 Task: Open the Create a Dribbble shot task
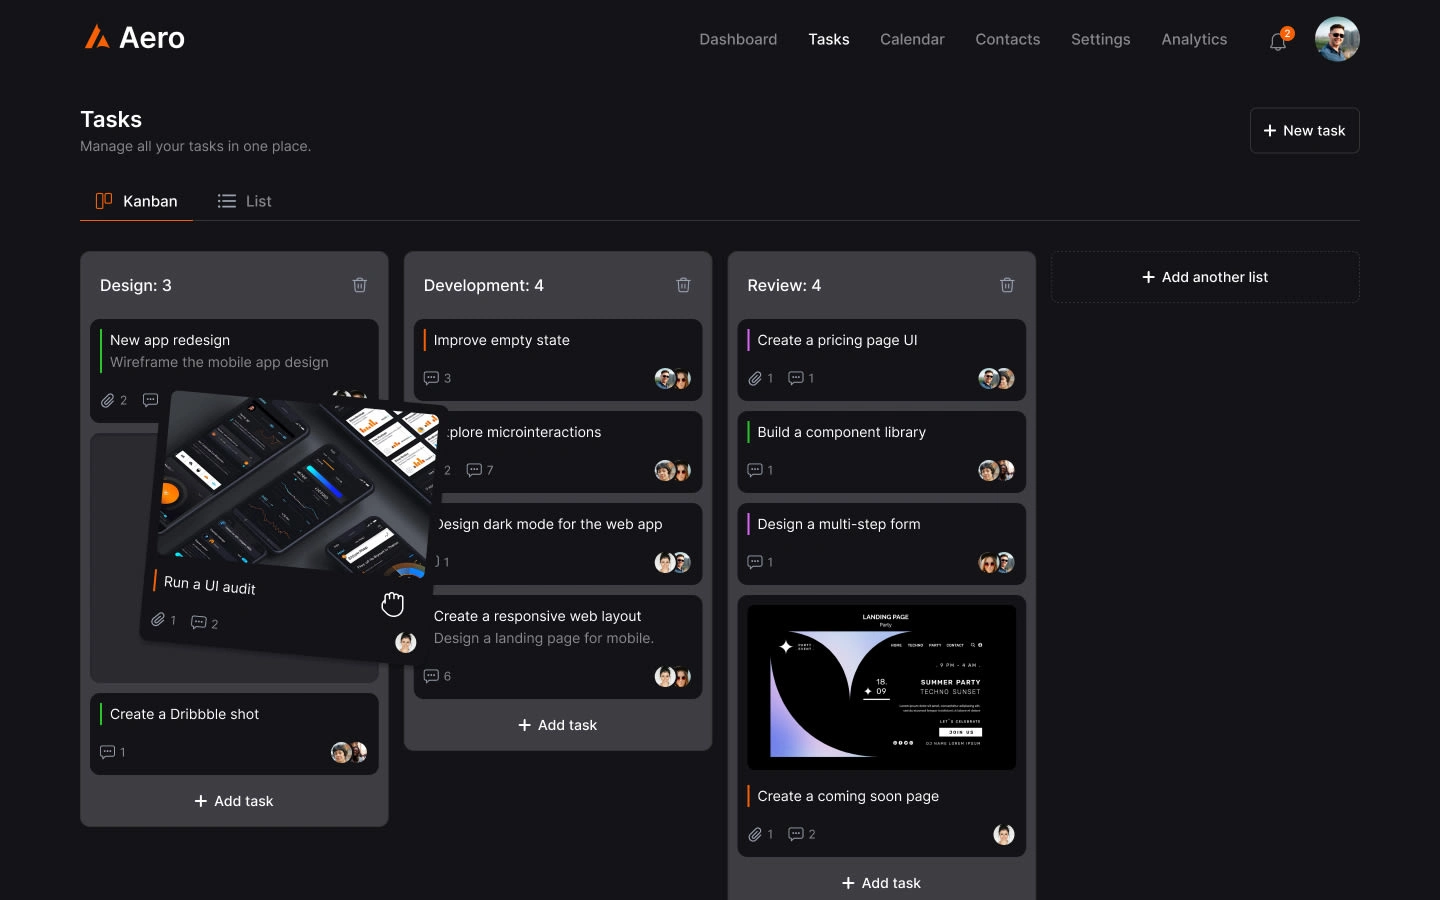tap(234, 734)
